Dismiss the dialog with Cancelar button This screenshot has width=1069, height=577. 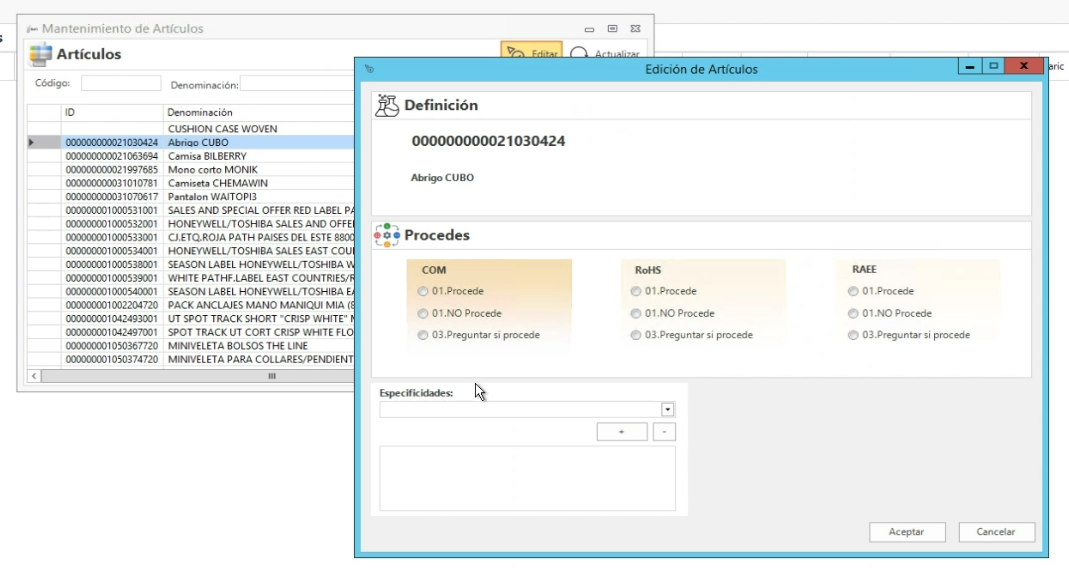pyautogui.click(x=996, y=532)
